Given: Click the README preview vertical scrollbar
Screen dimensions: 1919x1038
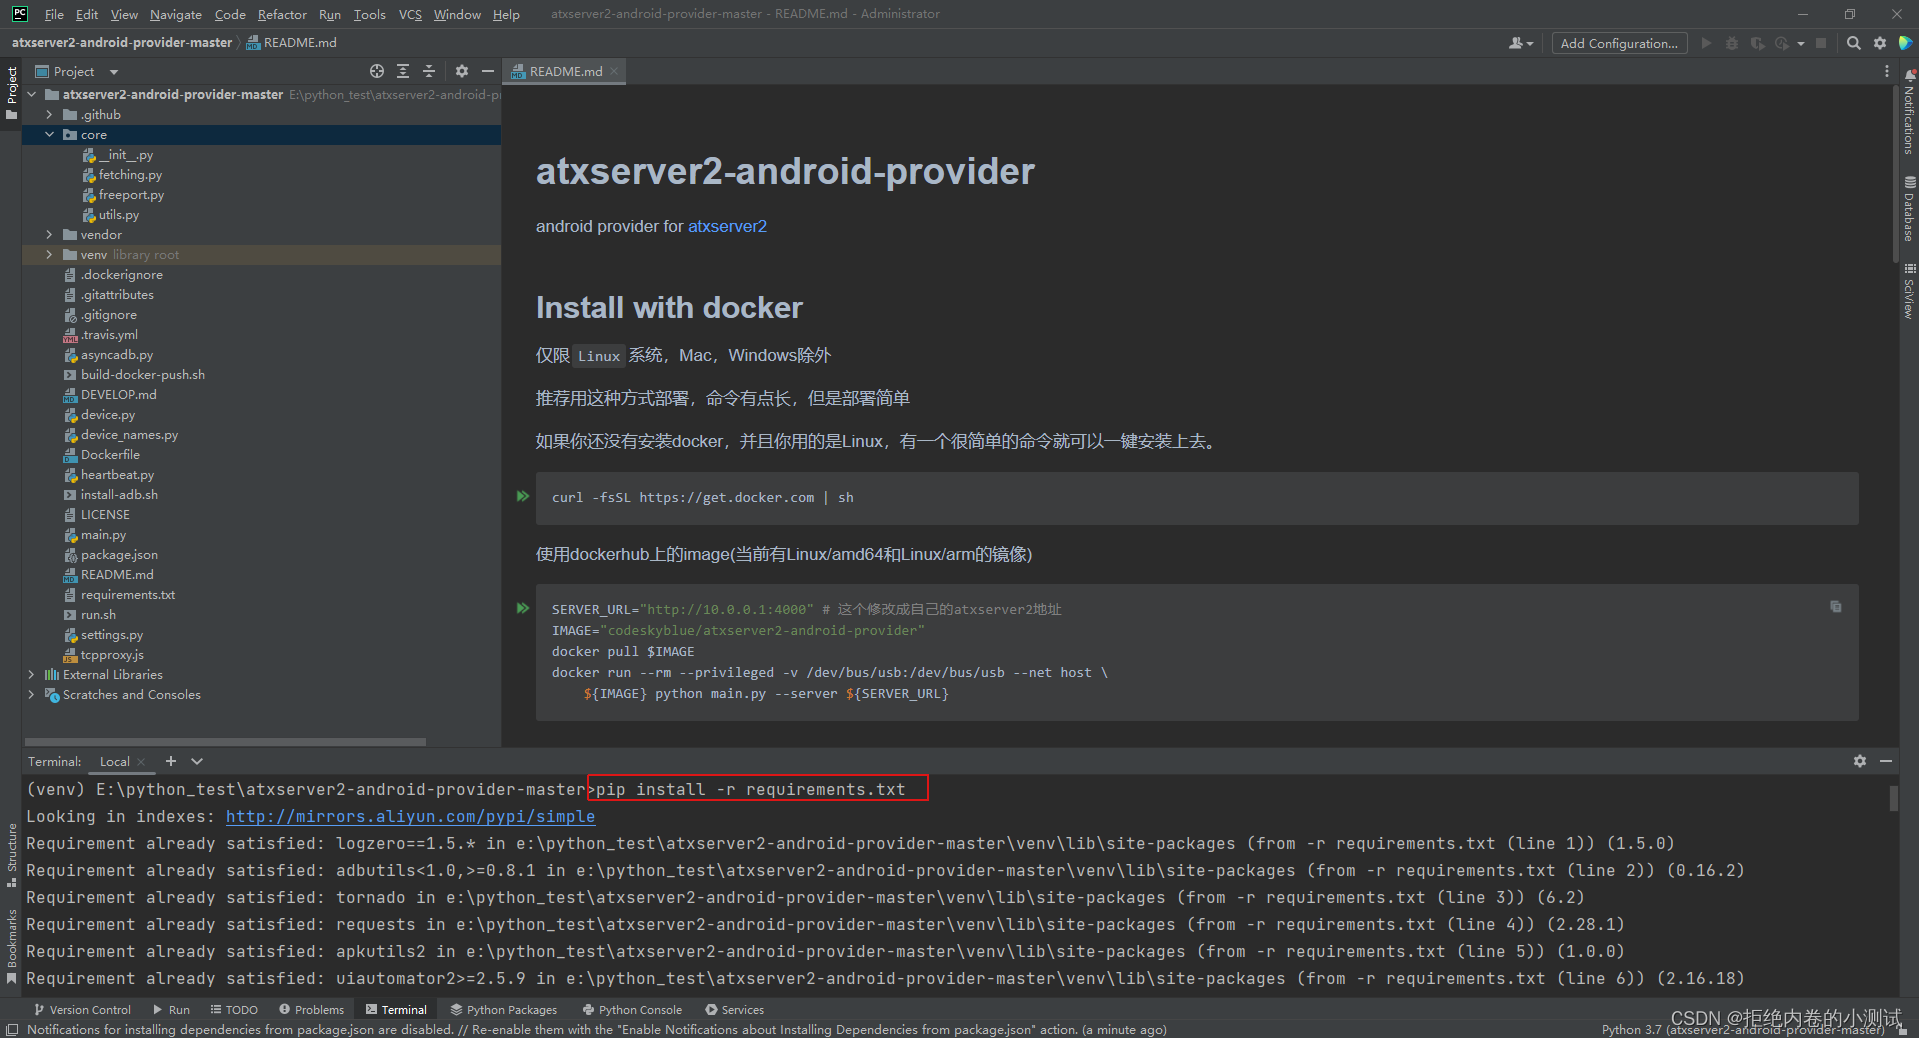Looking at the screenshot, I should [1895, 175].
